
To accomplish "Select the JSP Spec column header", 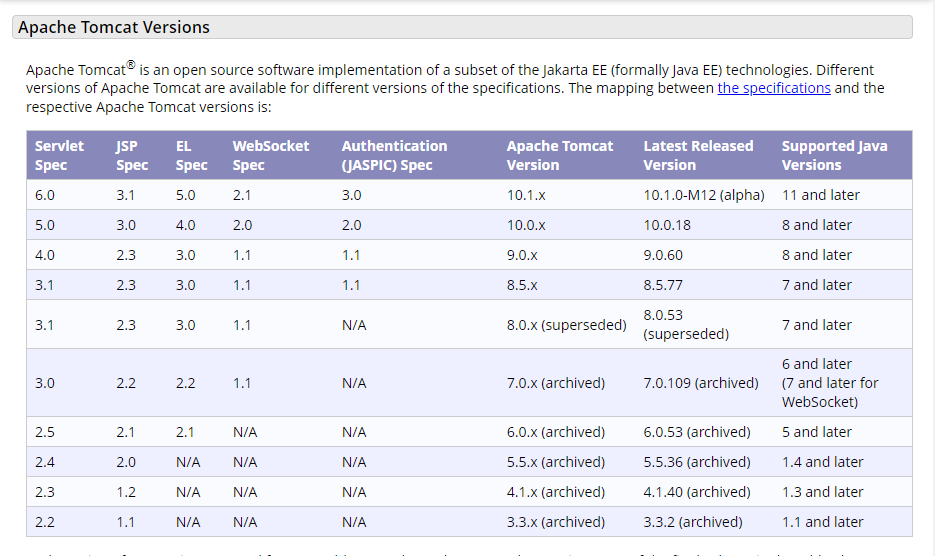I will (x=132, y=155).
